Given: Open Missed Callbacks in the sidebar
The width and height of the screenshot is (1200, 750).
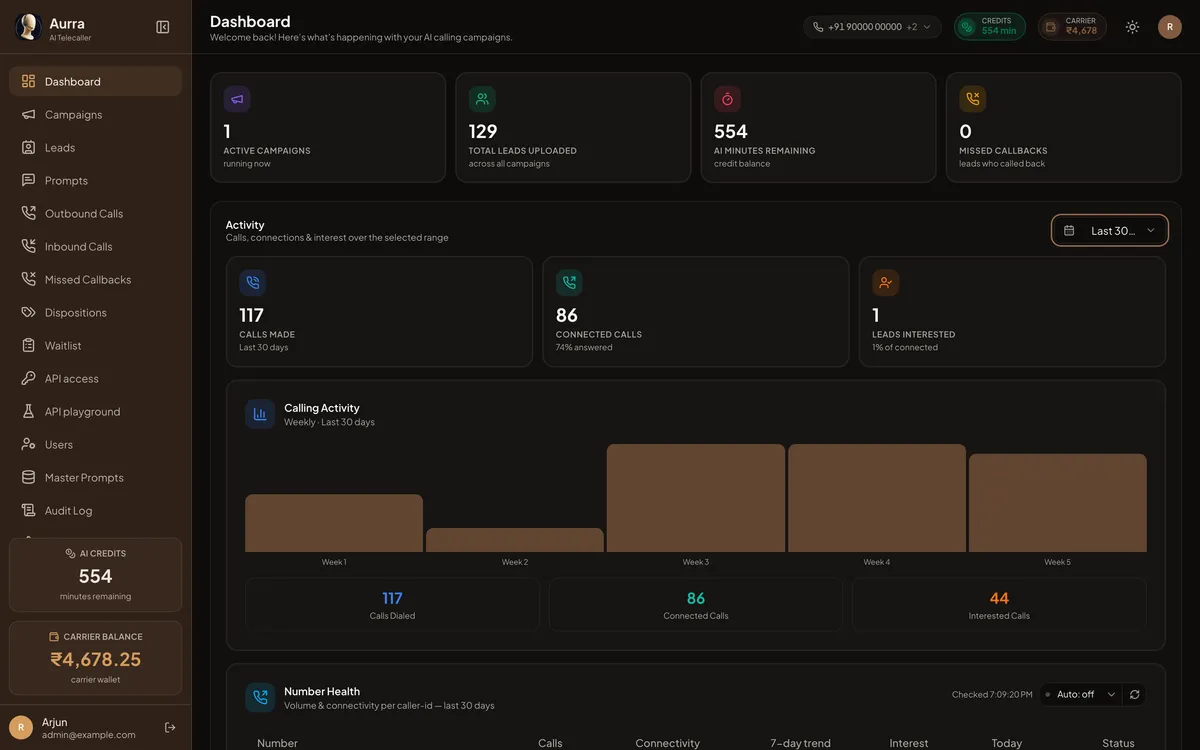Looking at the screenshot, I should tap(95, 279).
